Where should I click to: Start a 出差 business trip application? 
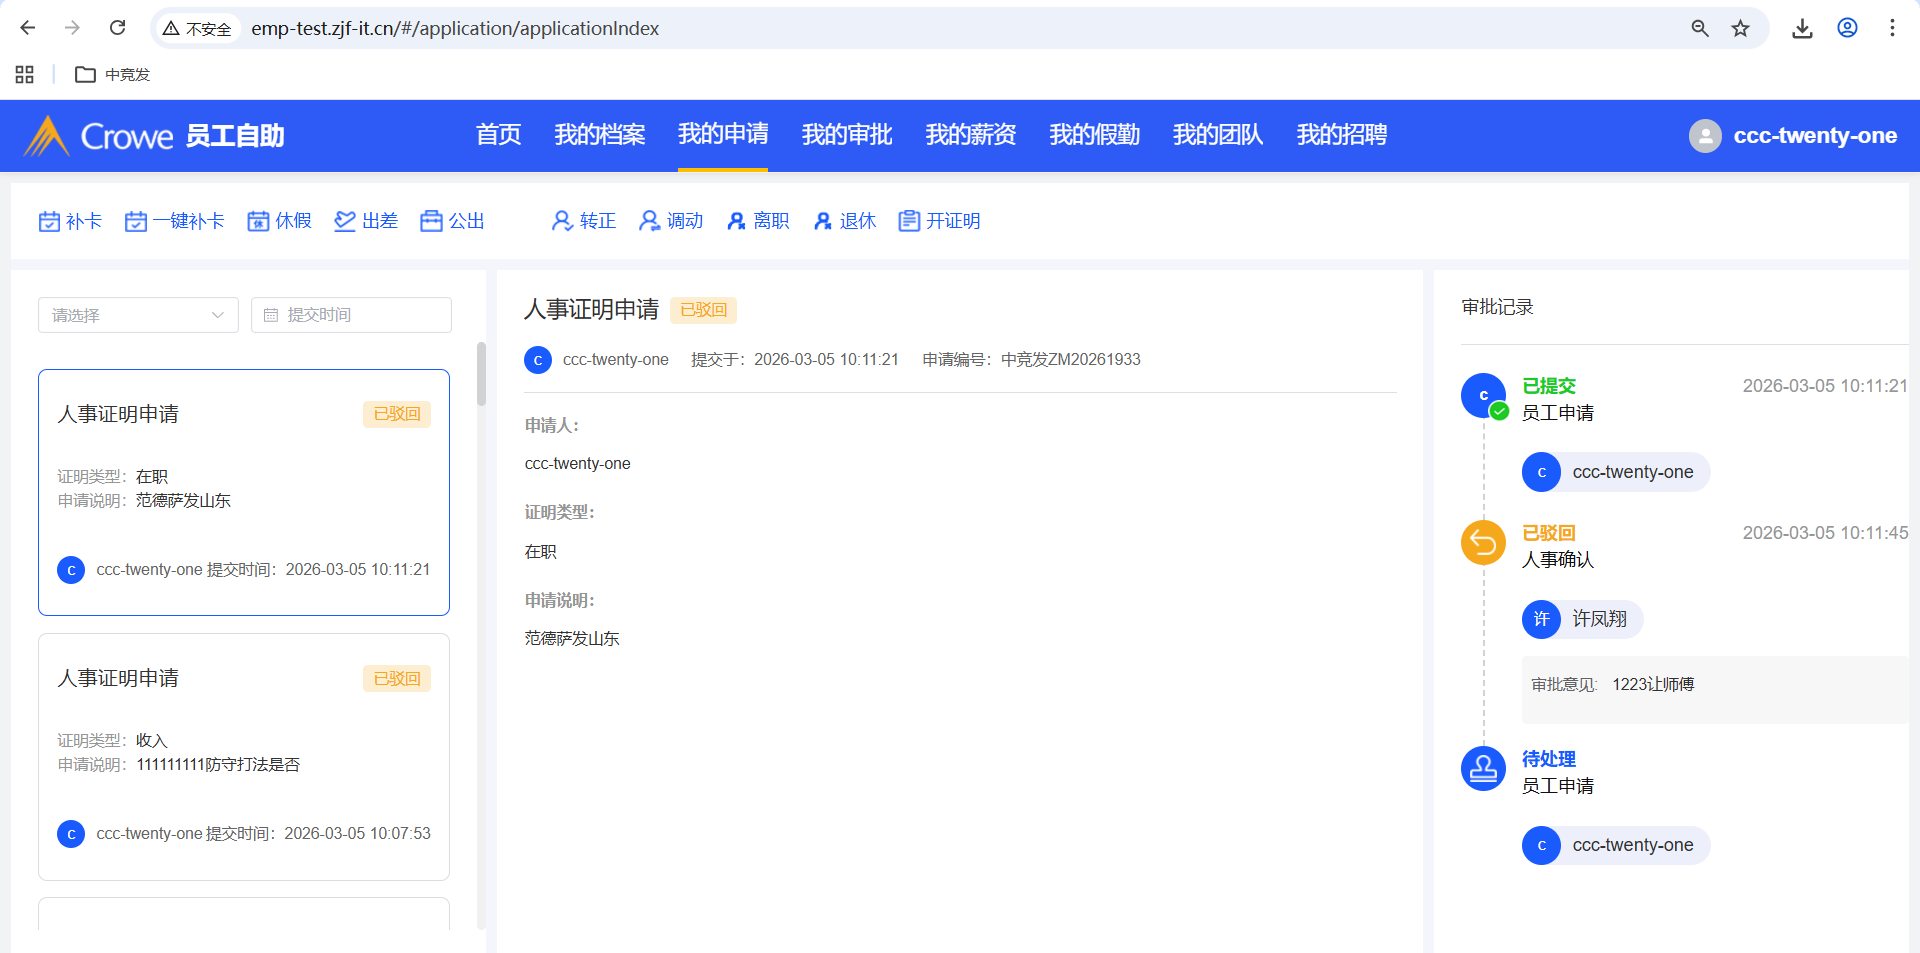point(366,221)
